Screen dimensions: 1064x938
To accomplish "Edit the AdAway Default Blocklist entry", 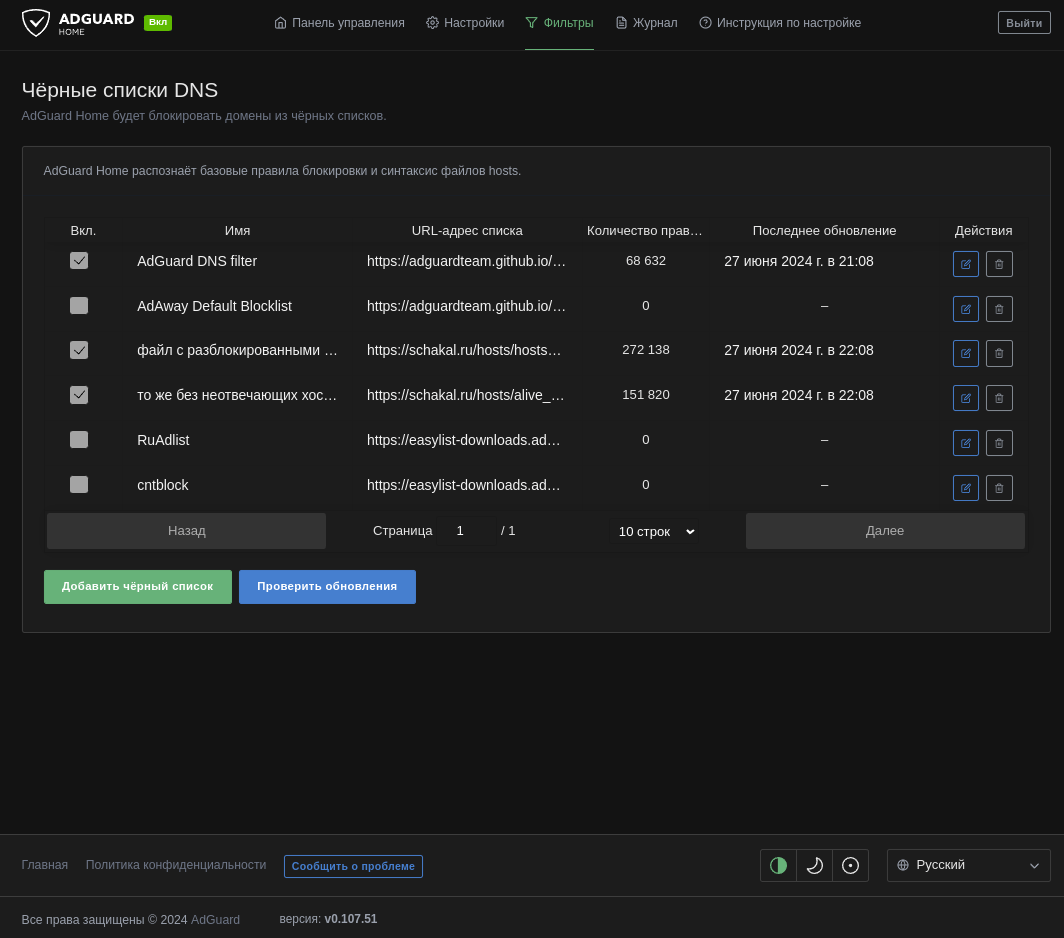I will pos(966,309).
